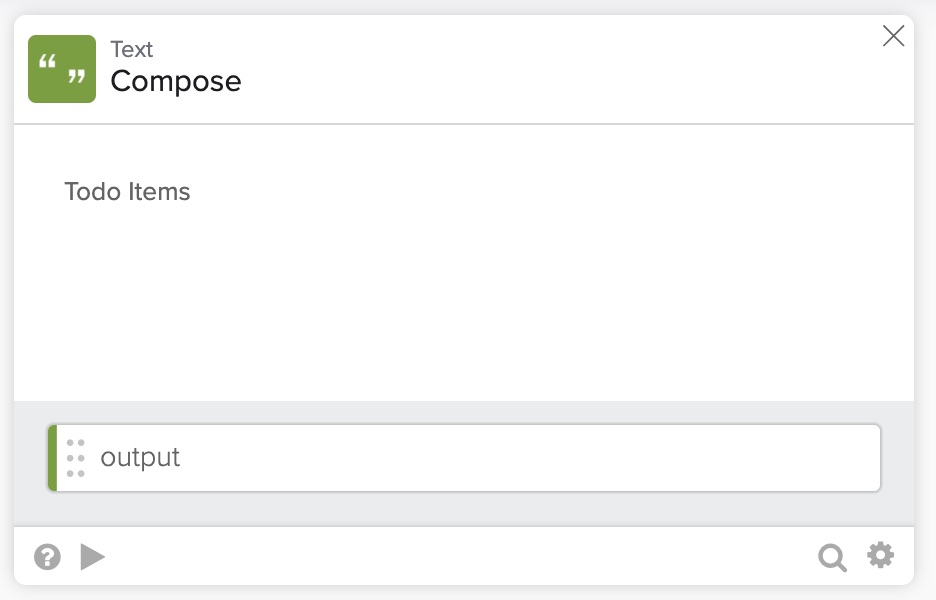The height and width of the screenshot is (600, 936).
Task: Close the Compose card with the X
Action: 893,37
